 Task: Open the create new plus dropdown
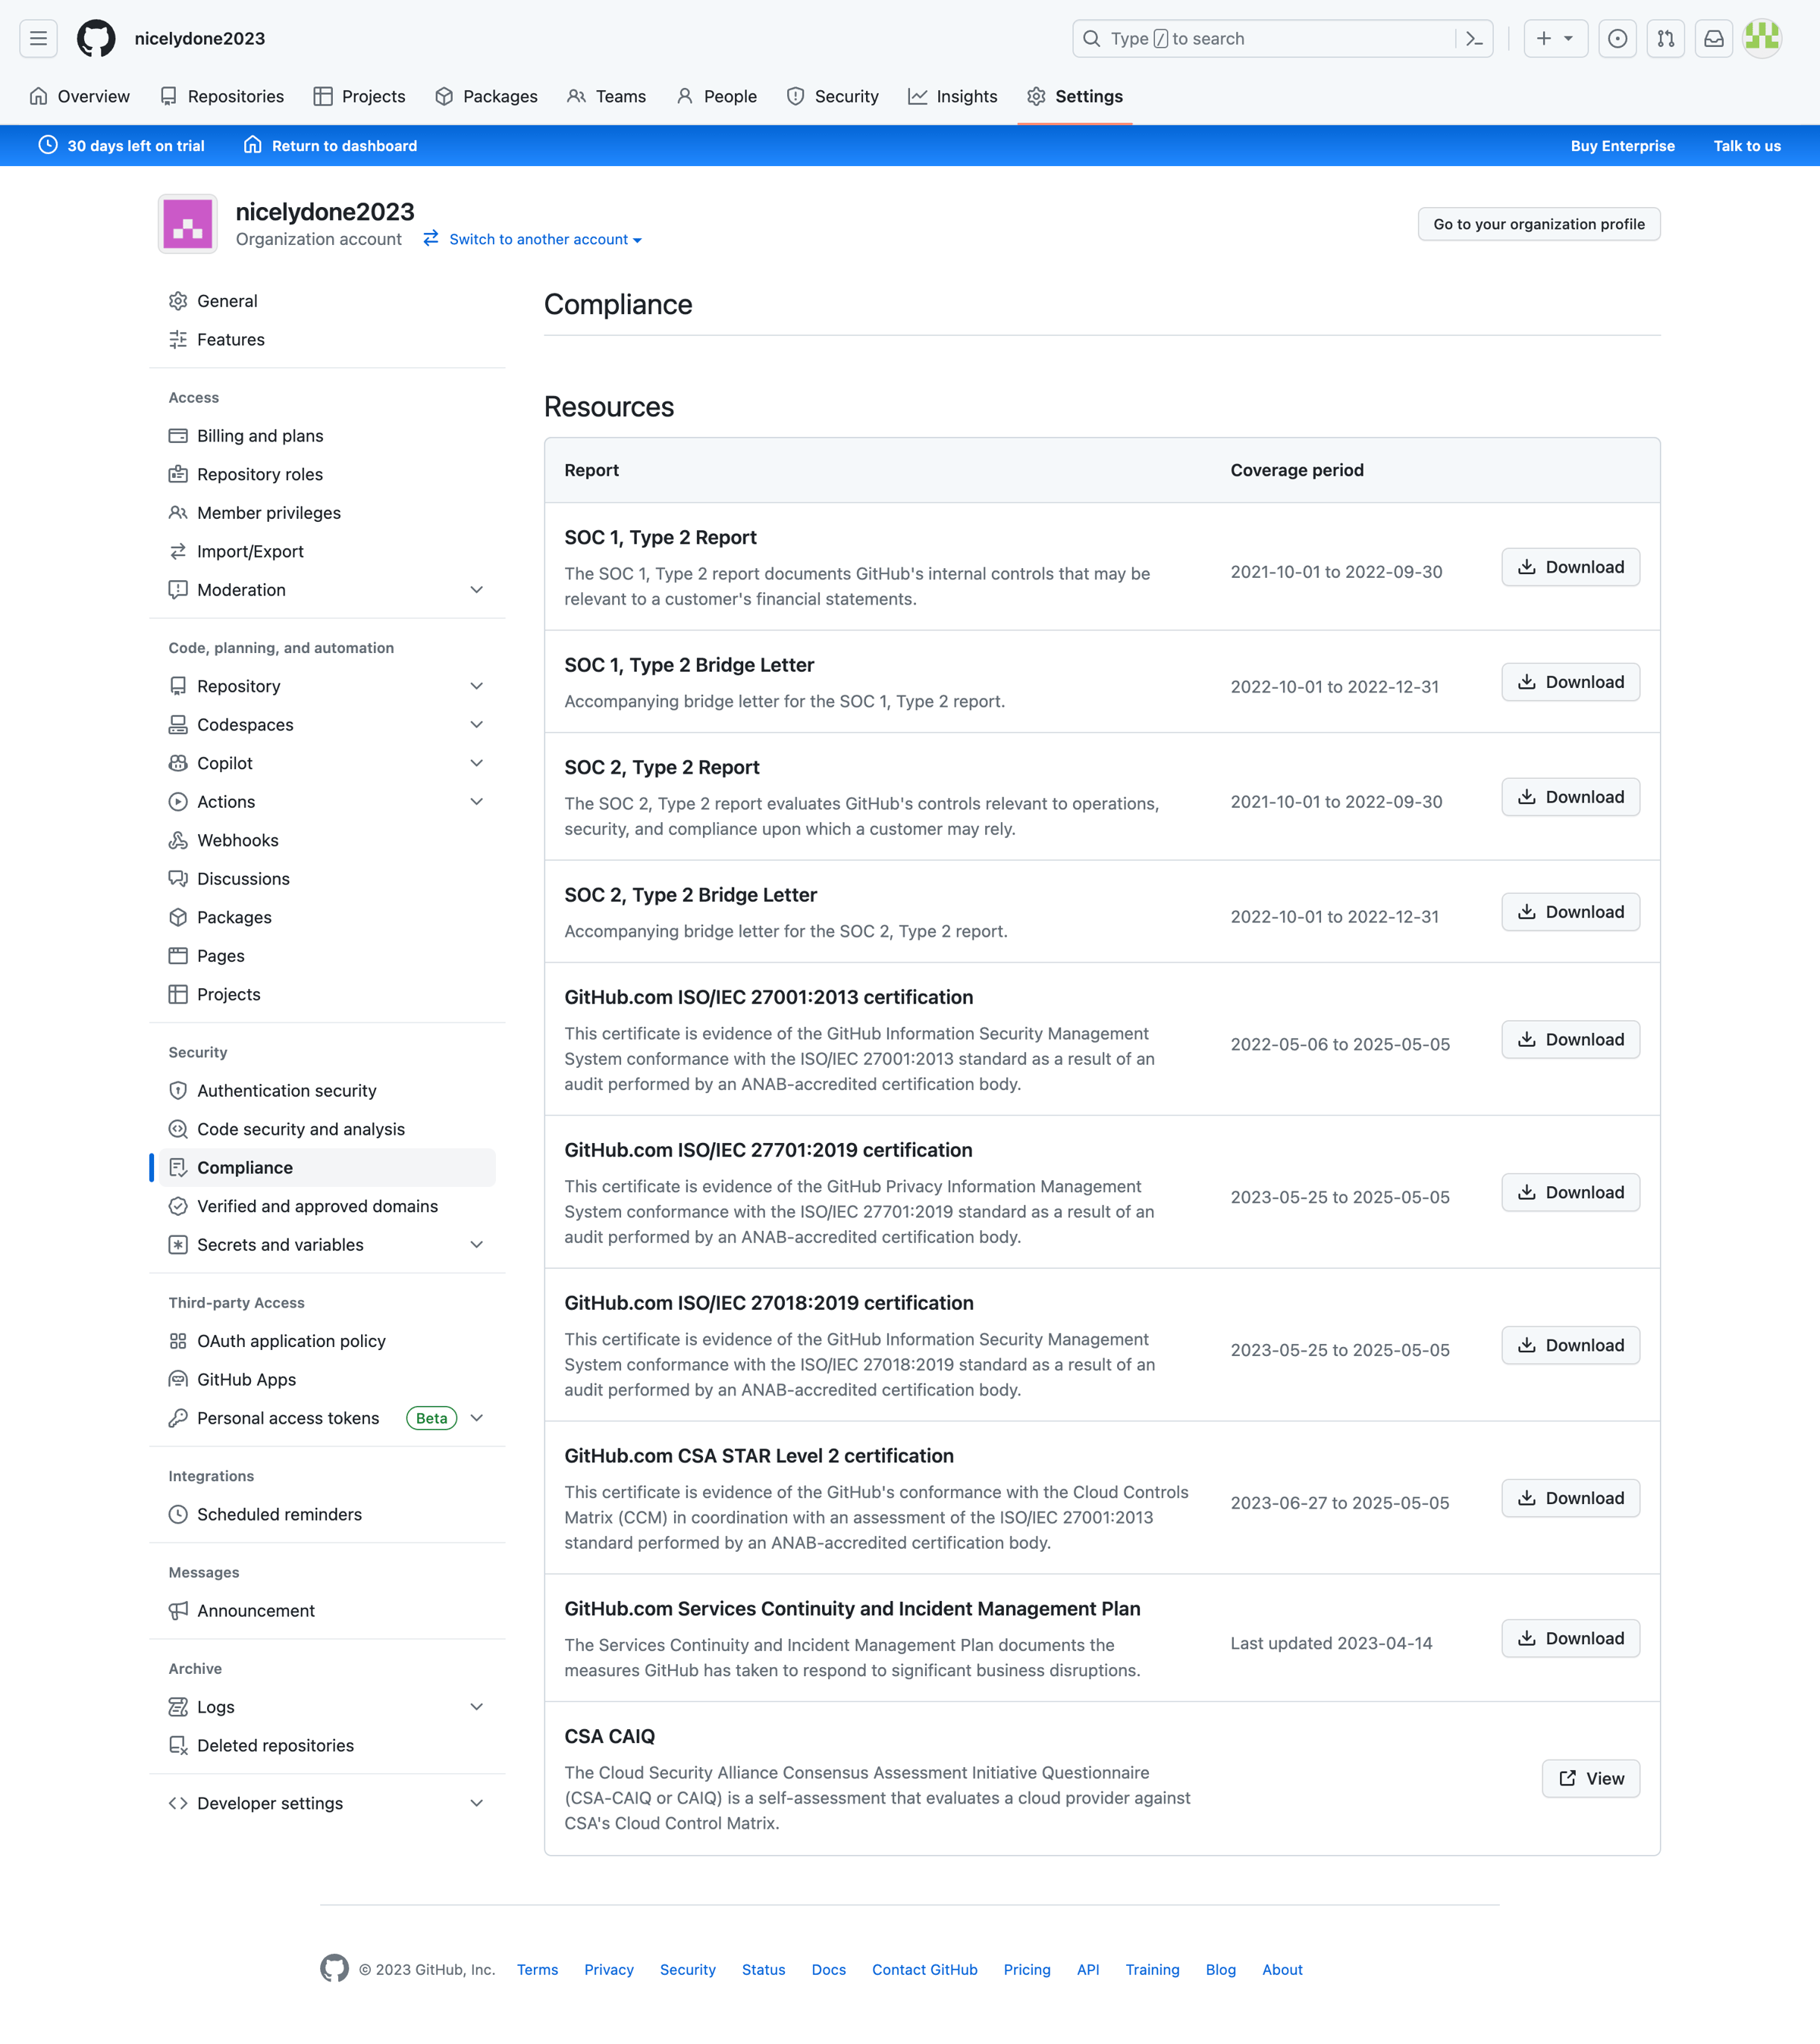[1555, 38]
